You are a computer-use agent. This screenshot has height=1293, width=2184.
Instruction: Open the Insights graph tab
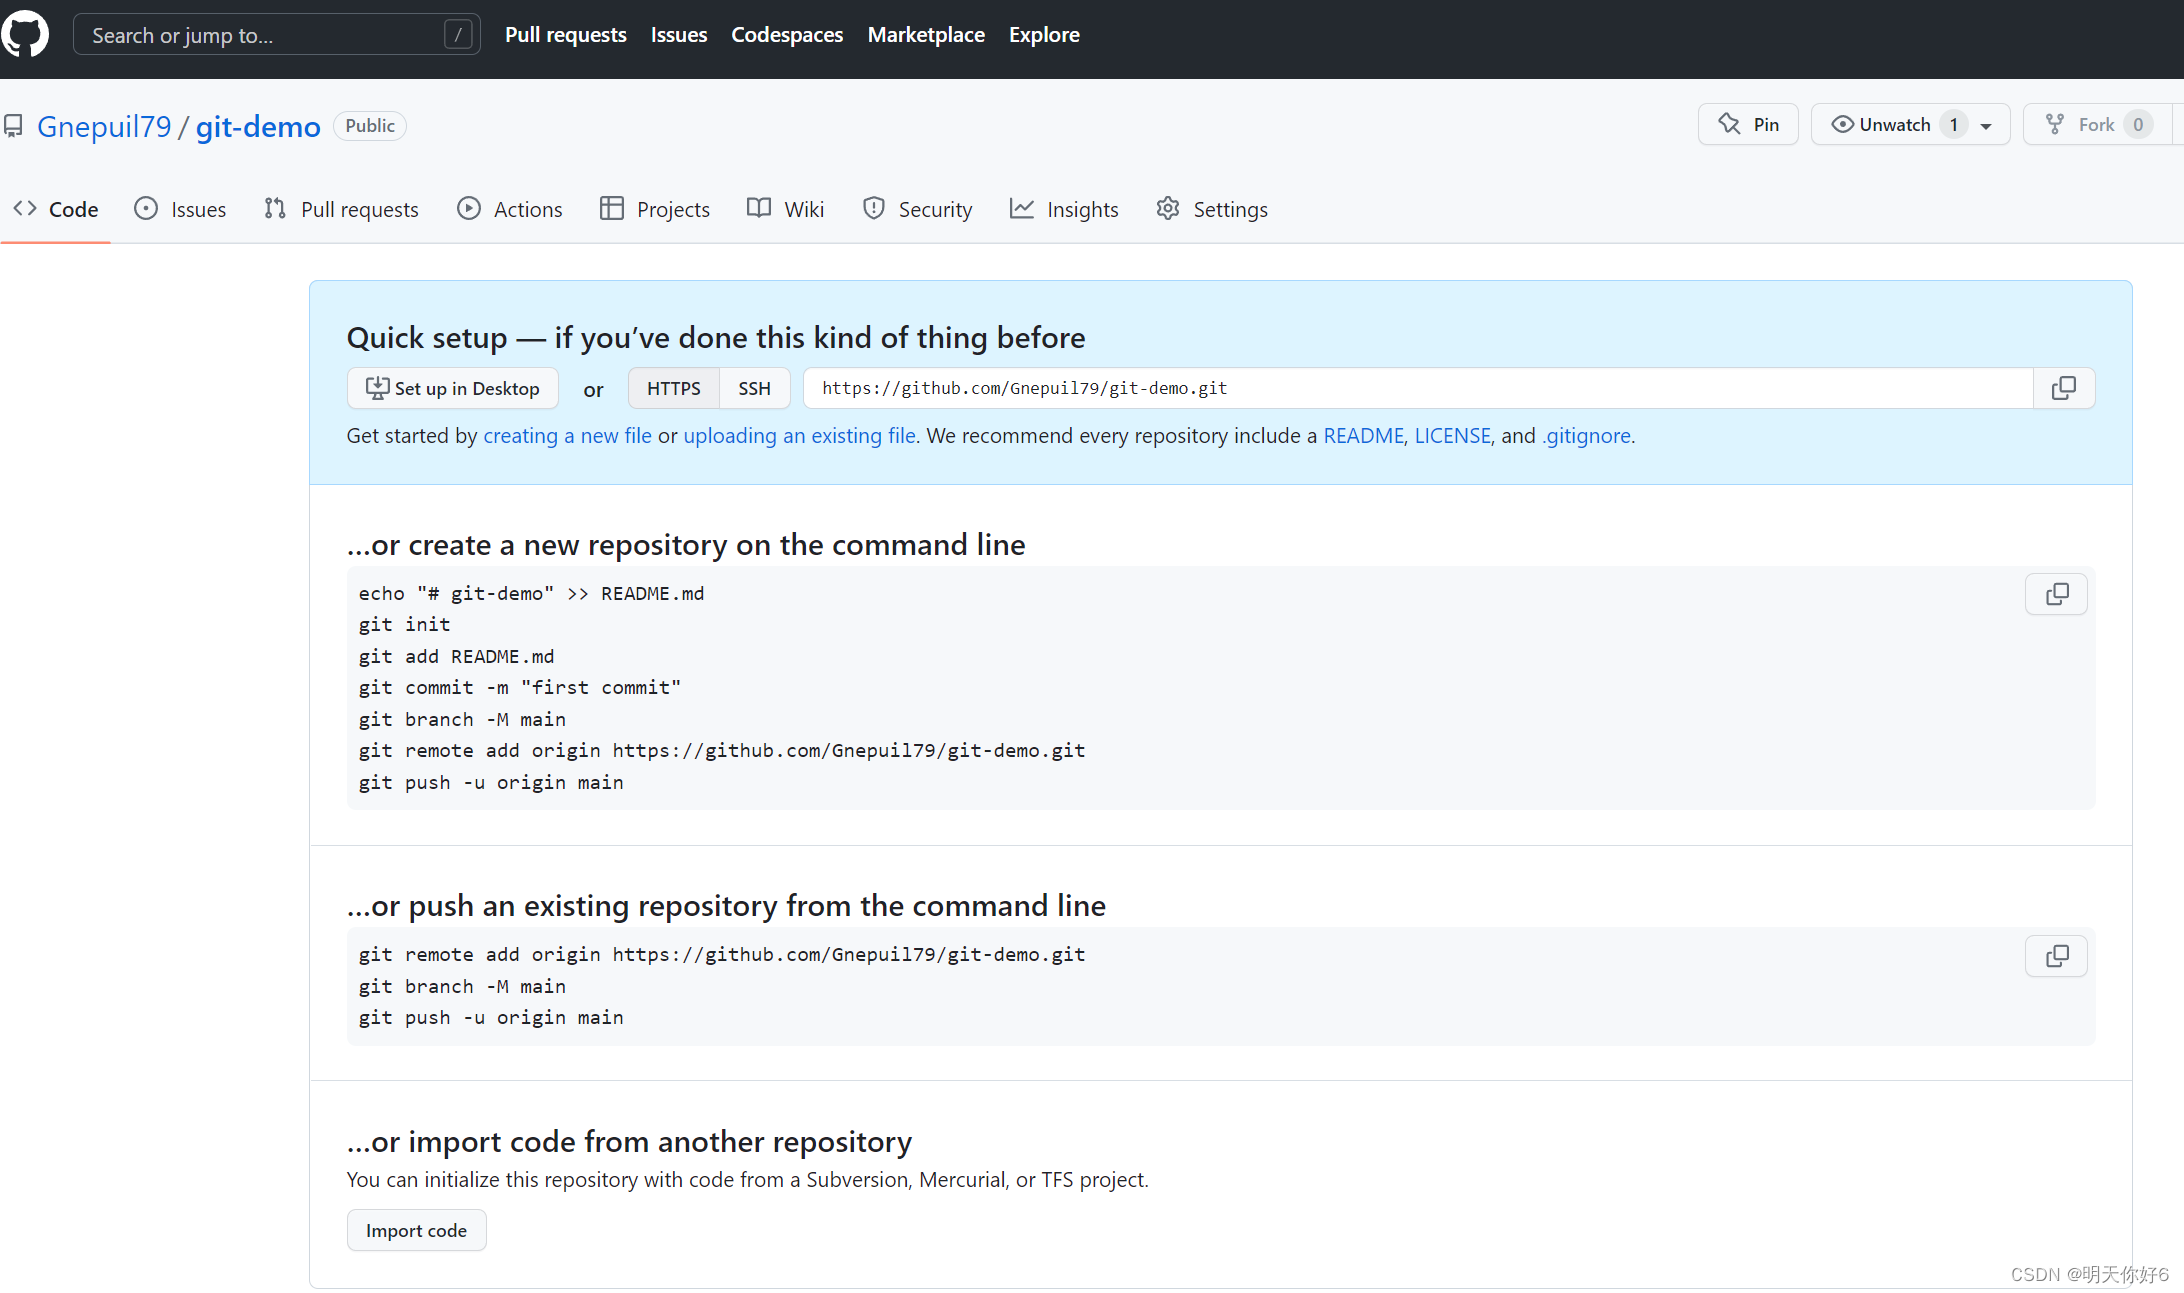tap(1064, 209)
